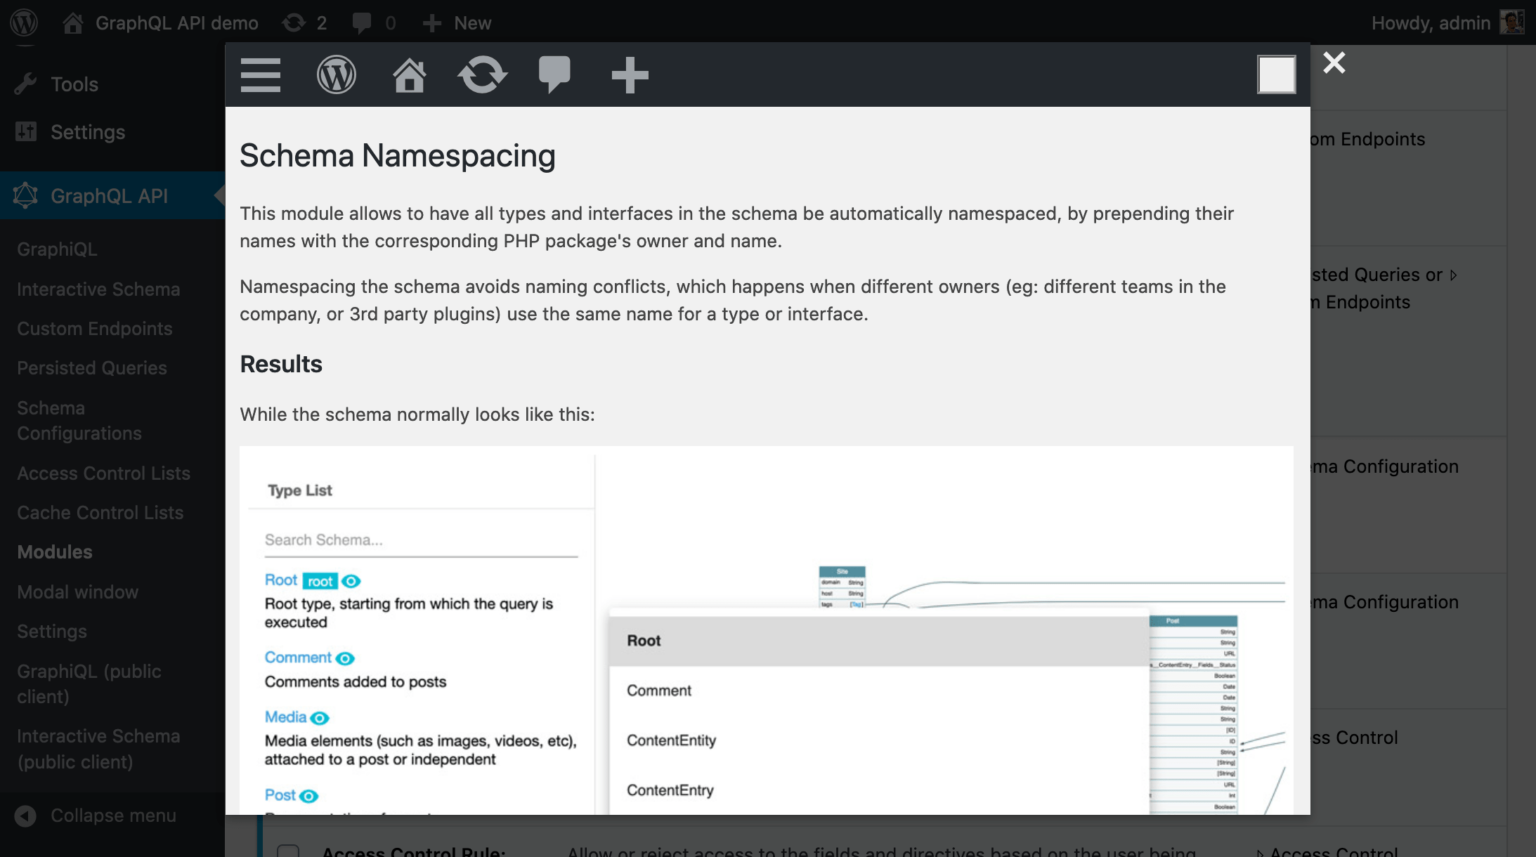Image resolution: width=1536 pixels, height=857 pixels.
Task: Click inside the Search Schema input field
Action: click(420, 539)
